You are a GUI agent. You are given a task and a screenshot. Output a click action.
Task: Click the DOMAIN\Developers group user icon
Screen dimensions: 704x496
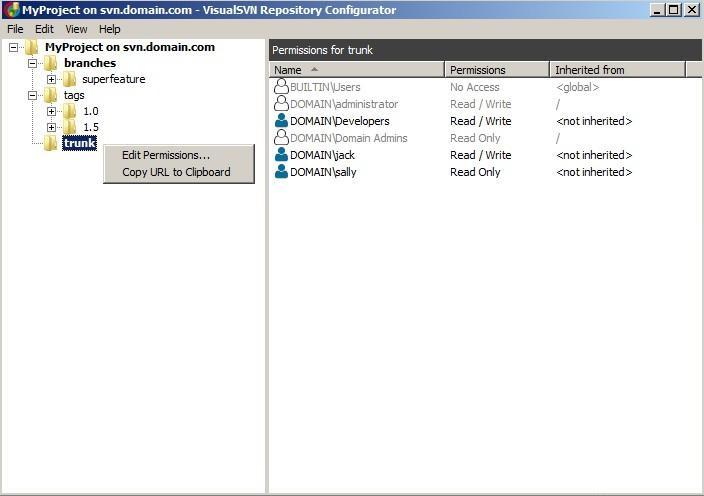[x=281, y=121]
